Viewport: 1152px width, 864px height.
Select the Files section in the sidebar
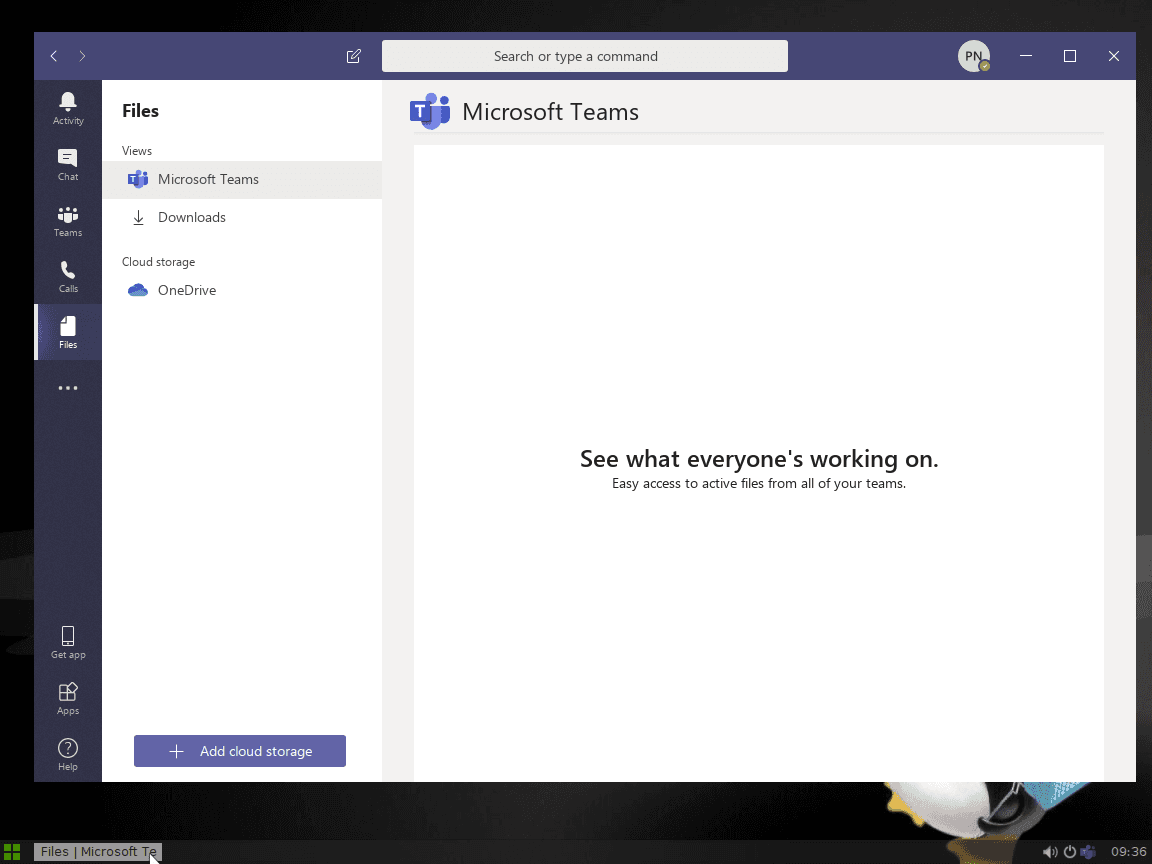click(67, 331)
